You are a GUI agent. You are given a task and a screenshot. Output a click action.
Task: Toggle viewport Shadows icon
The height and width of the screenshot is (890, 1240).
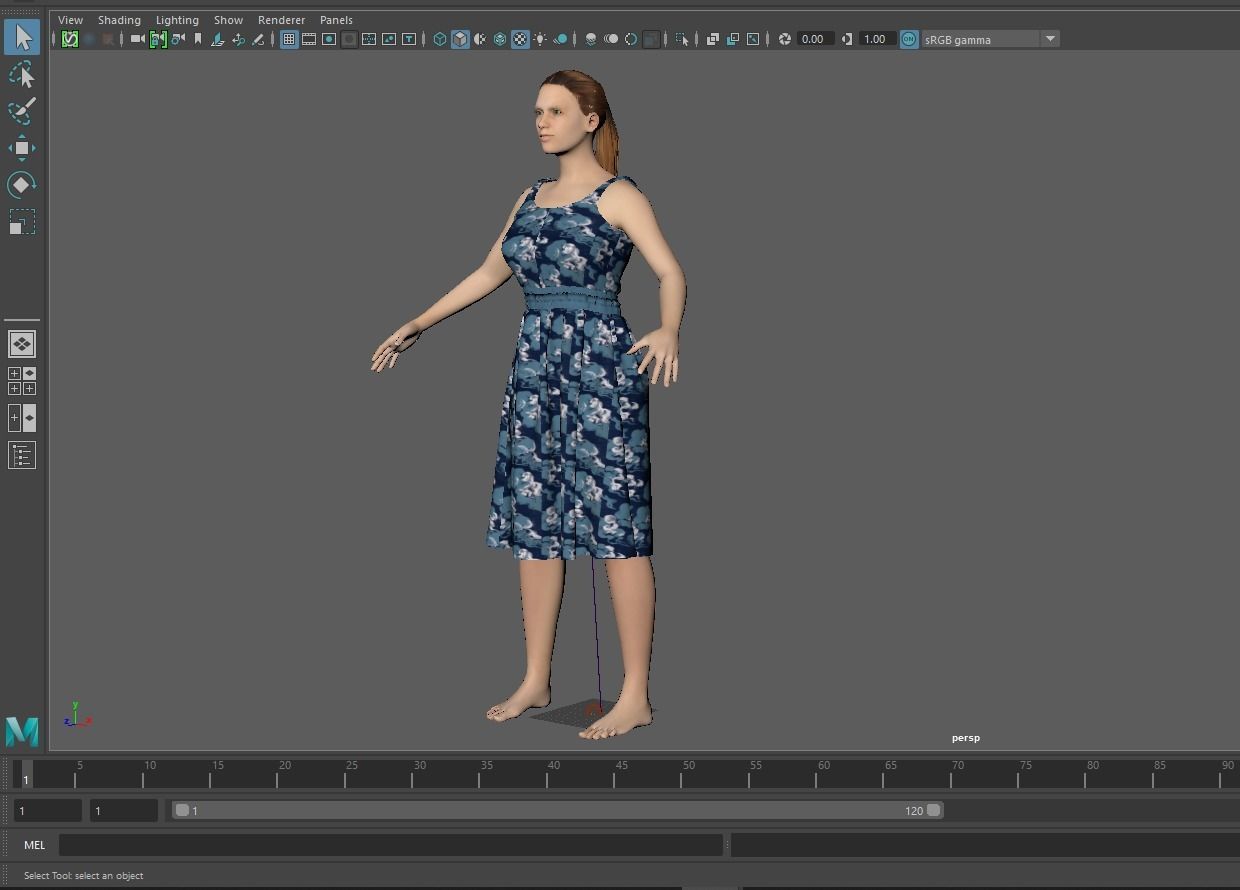click(561, 39)
